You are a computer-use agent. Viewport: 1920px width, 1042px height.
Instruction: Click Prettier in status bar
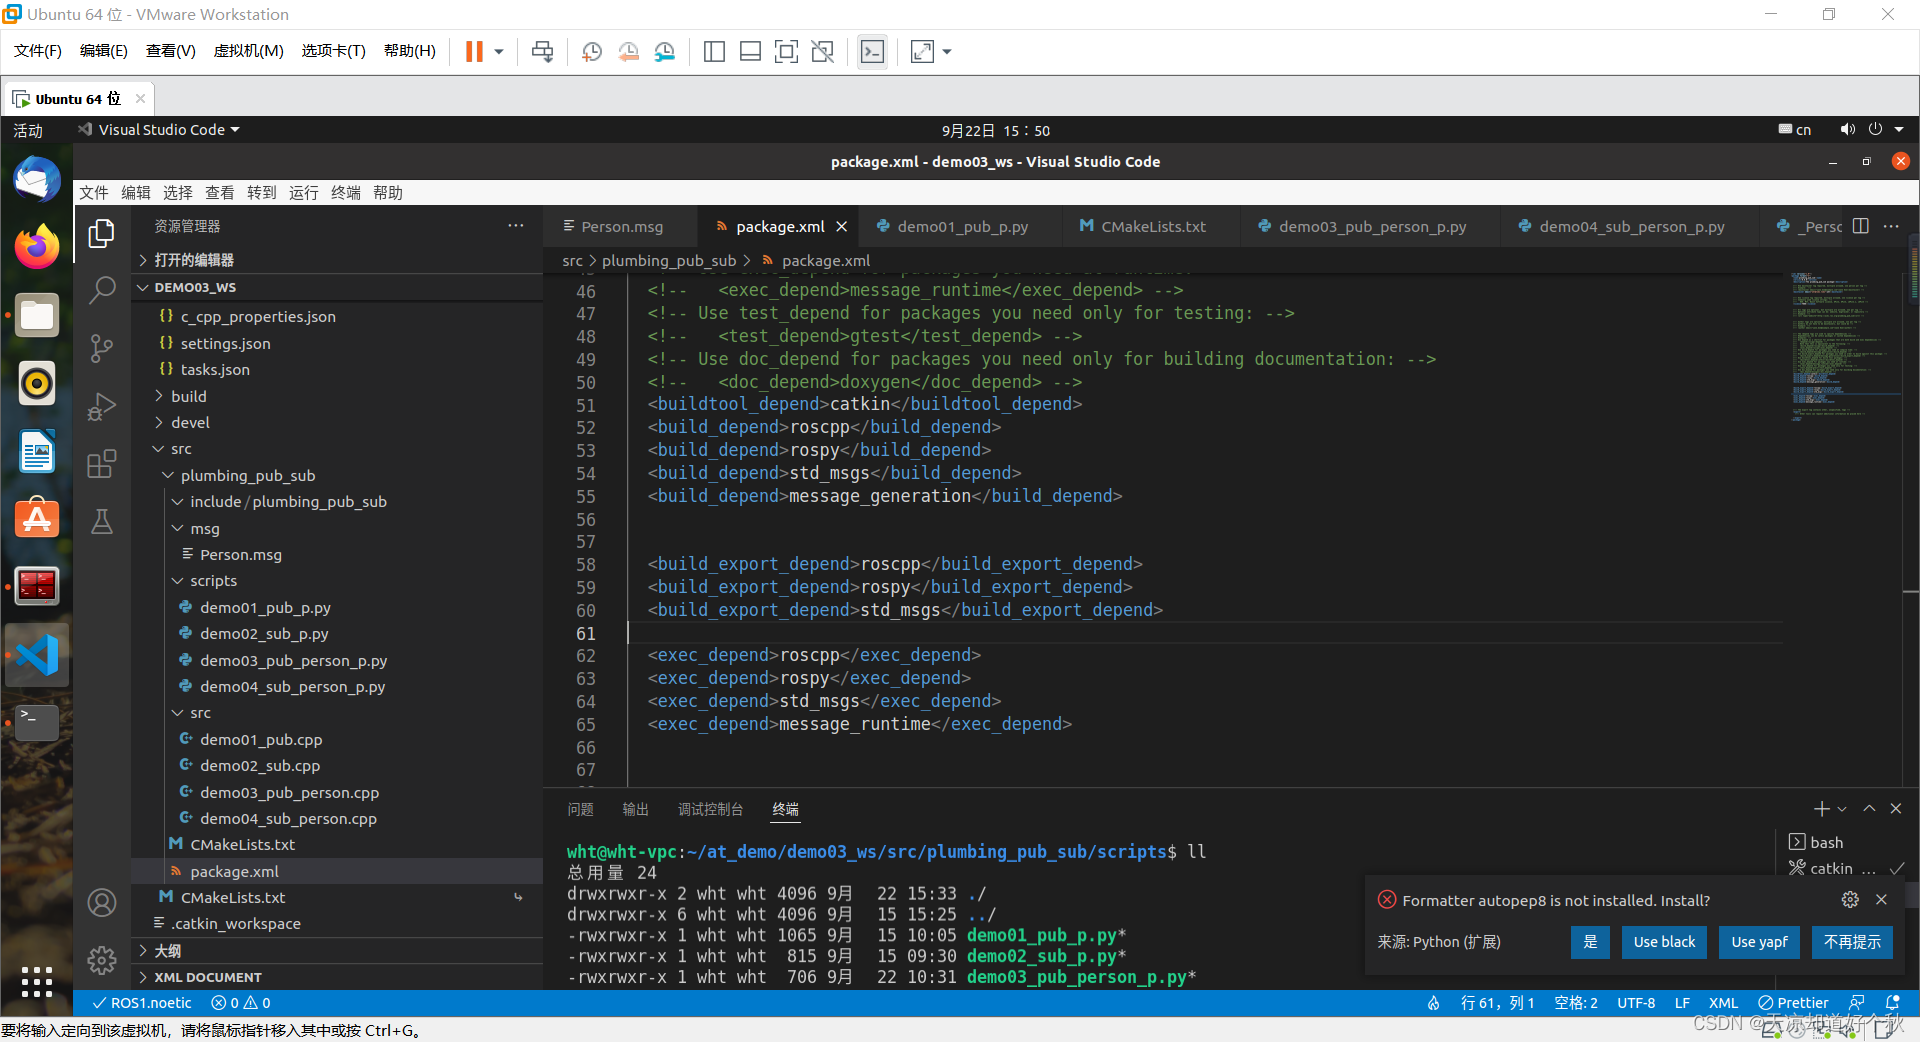click(x=1793, y=1003)
